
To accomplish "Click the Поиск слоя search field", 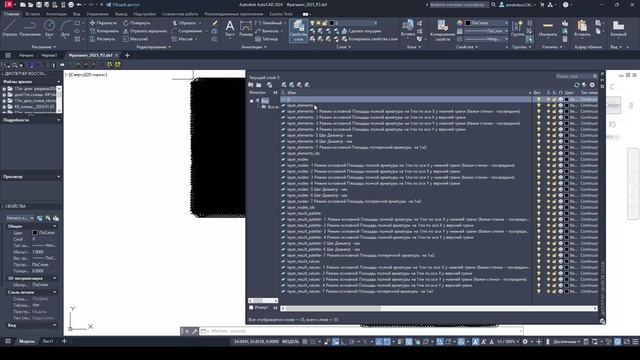I will [576, 76].
